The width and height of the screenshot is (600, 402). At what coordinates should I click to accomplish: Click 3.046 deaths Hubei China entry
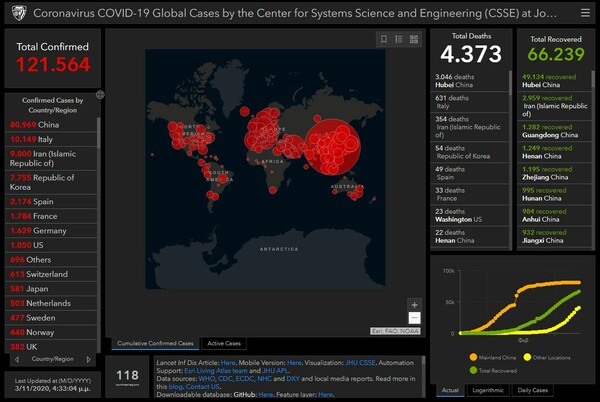(x=470, y=81)
